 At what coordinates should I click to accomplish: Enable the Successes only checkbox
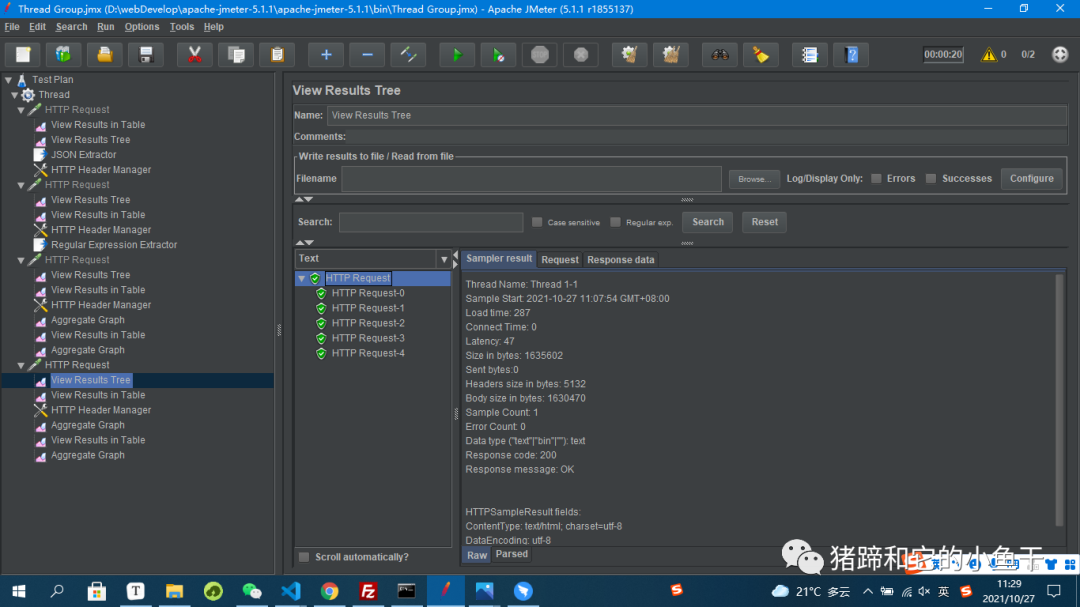point(931,178)
